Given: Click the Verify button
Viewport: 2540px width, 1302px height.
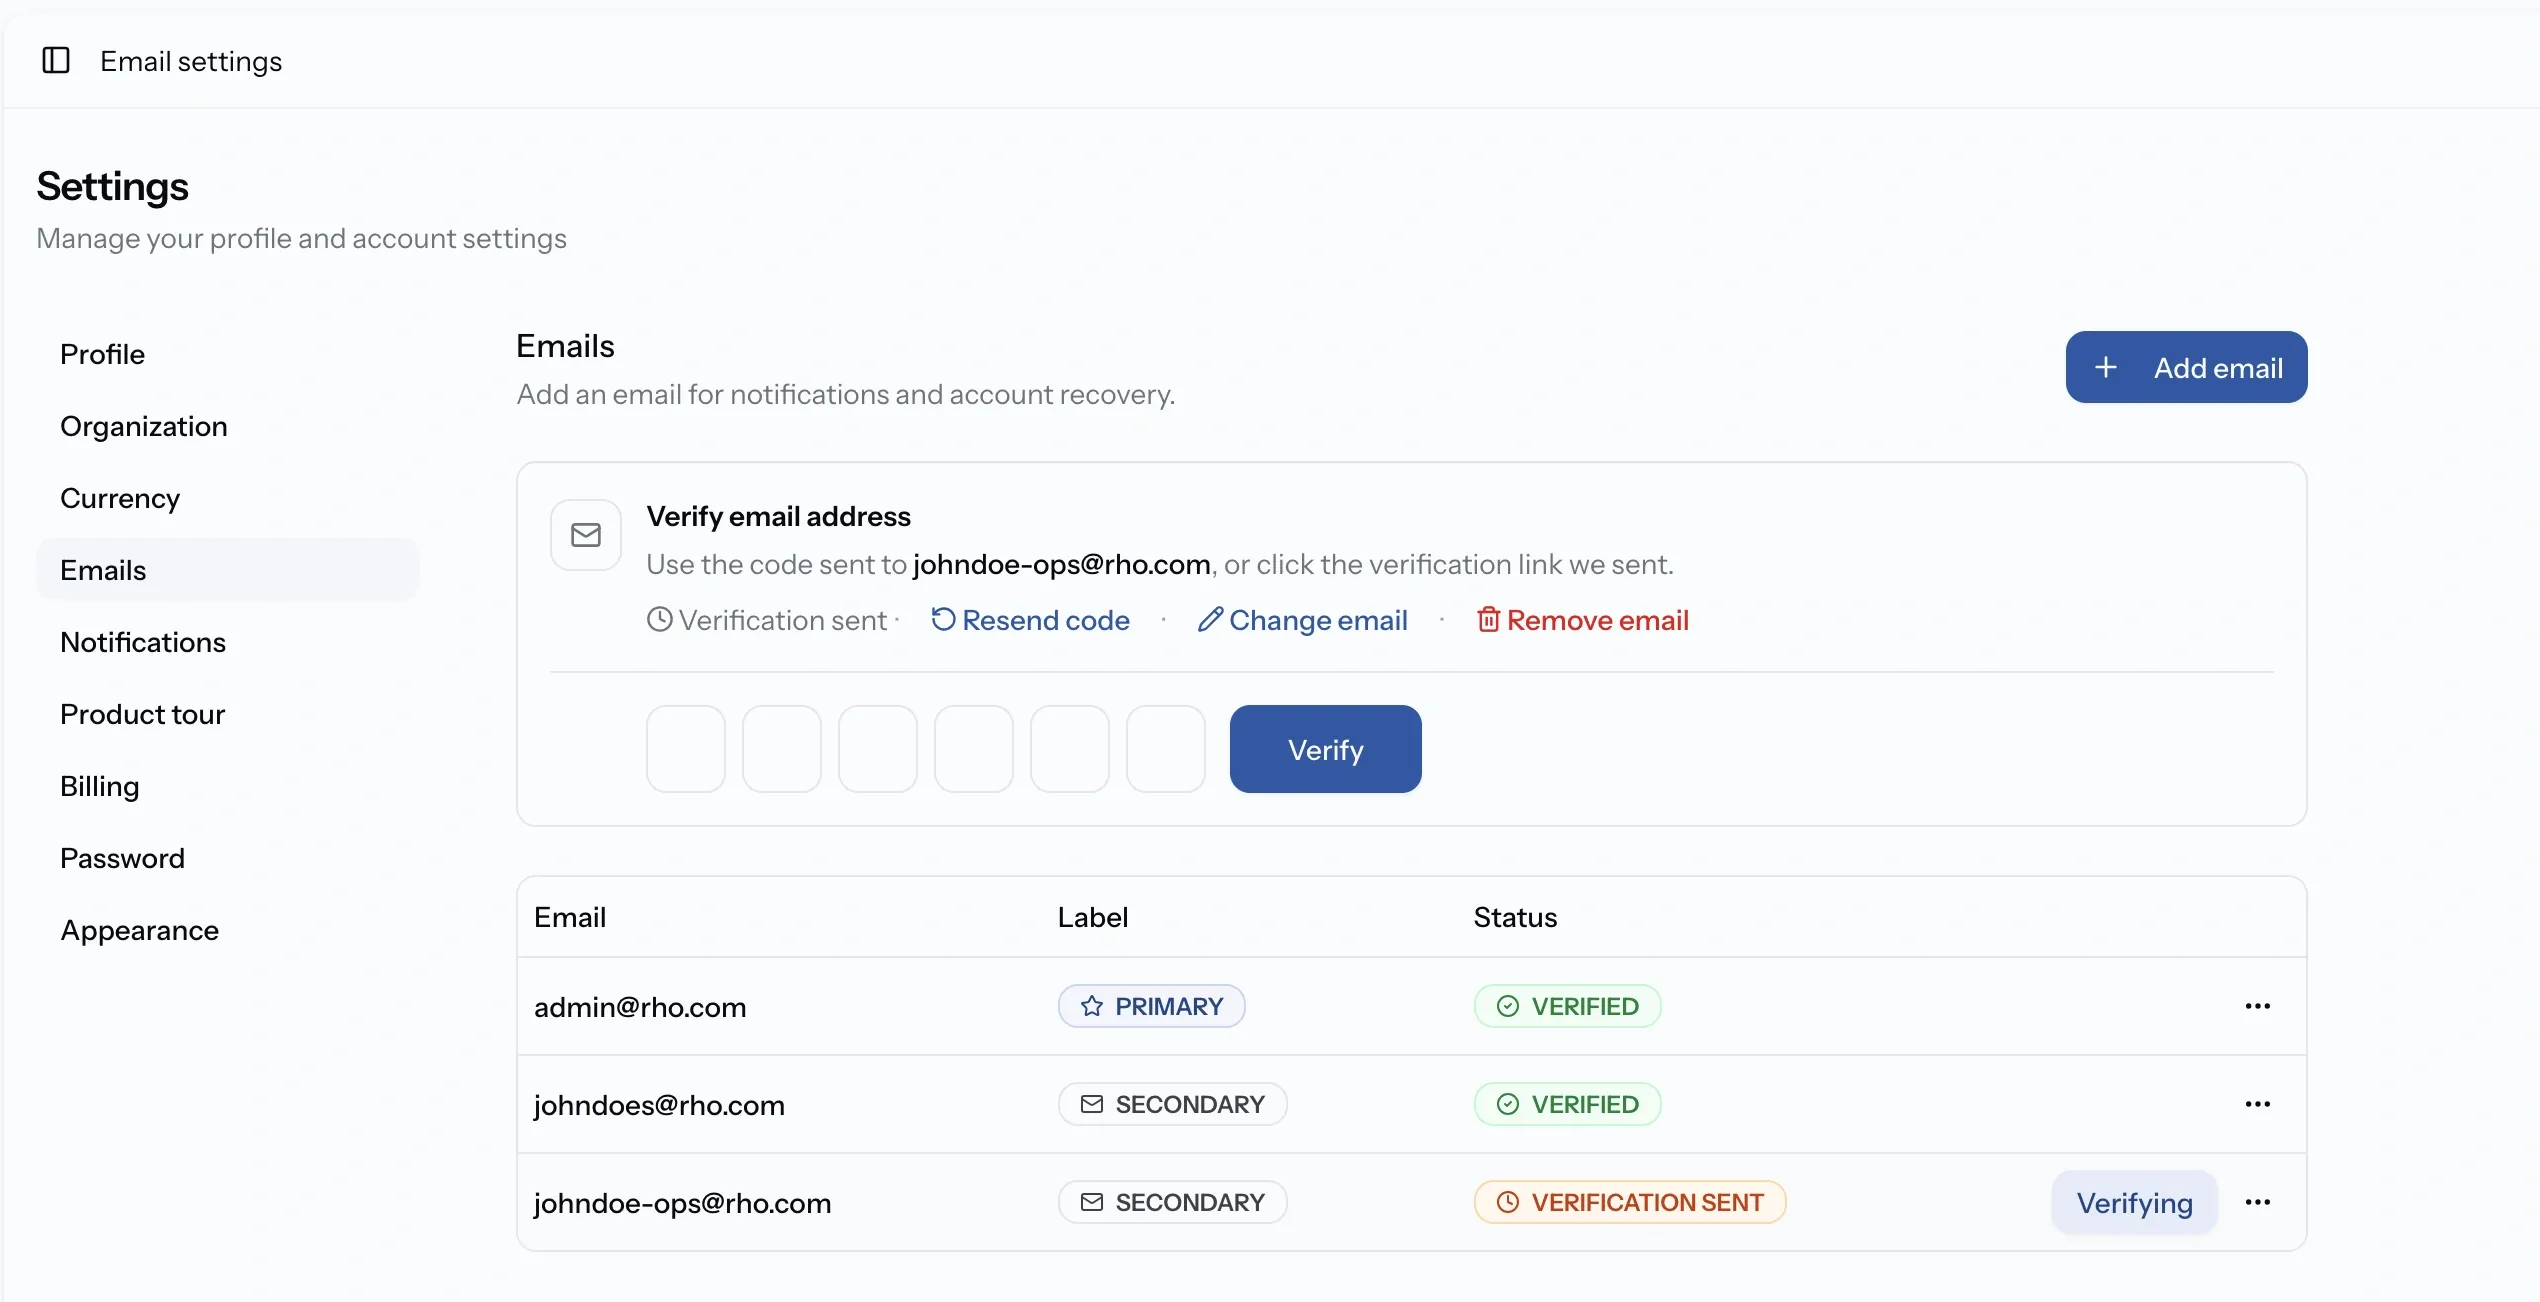Looking at the screenshot, I should click(x=1325, y=749).
